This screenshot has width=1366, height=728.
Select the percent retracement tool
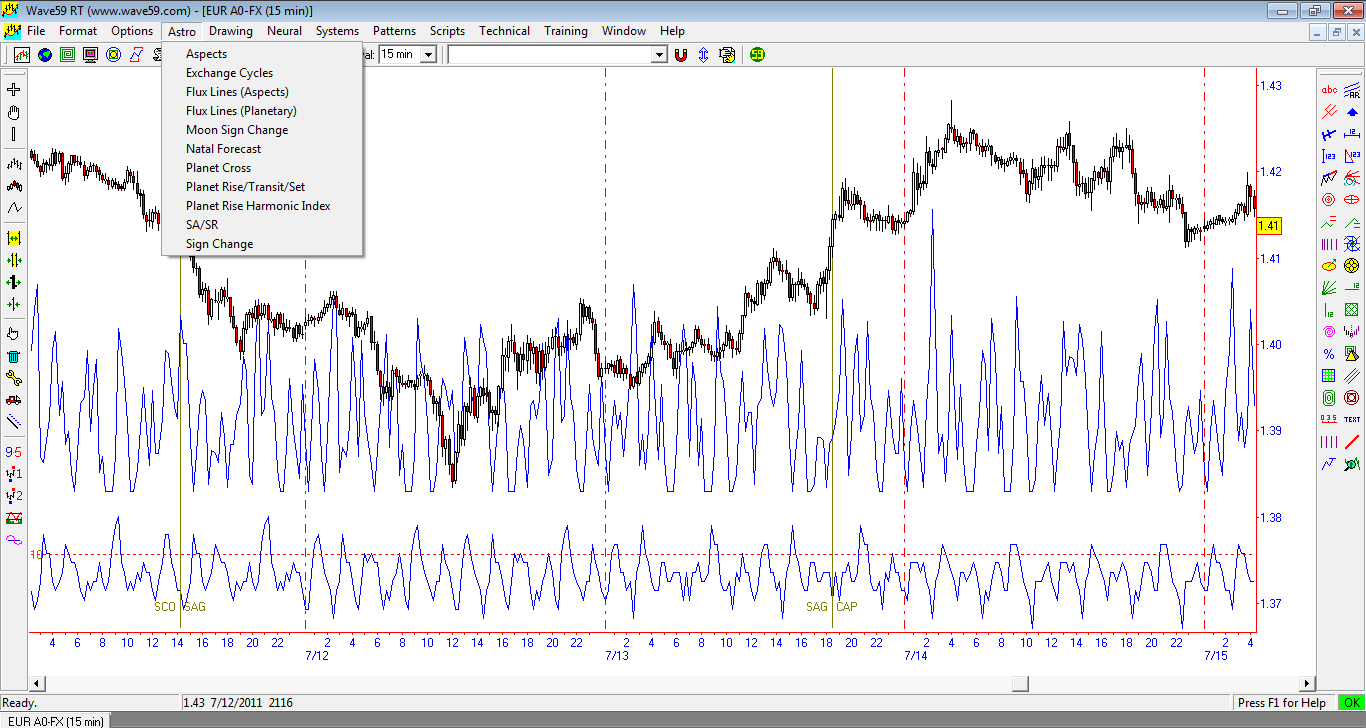click(1329, 354)
